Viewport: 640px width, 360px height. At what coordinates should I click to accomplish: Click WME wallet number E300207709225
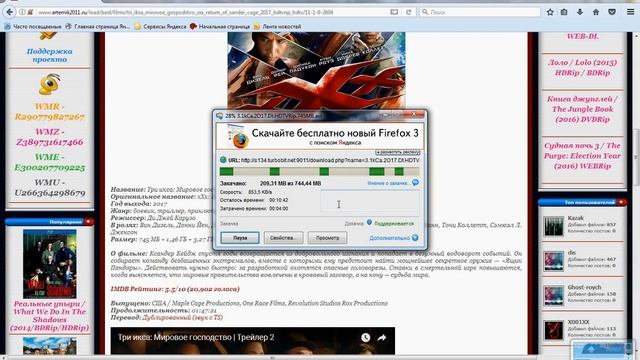tap(50, 167)
